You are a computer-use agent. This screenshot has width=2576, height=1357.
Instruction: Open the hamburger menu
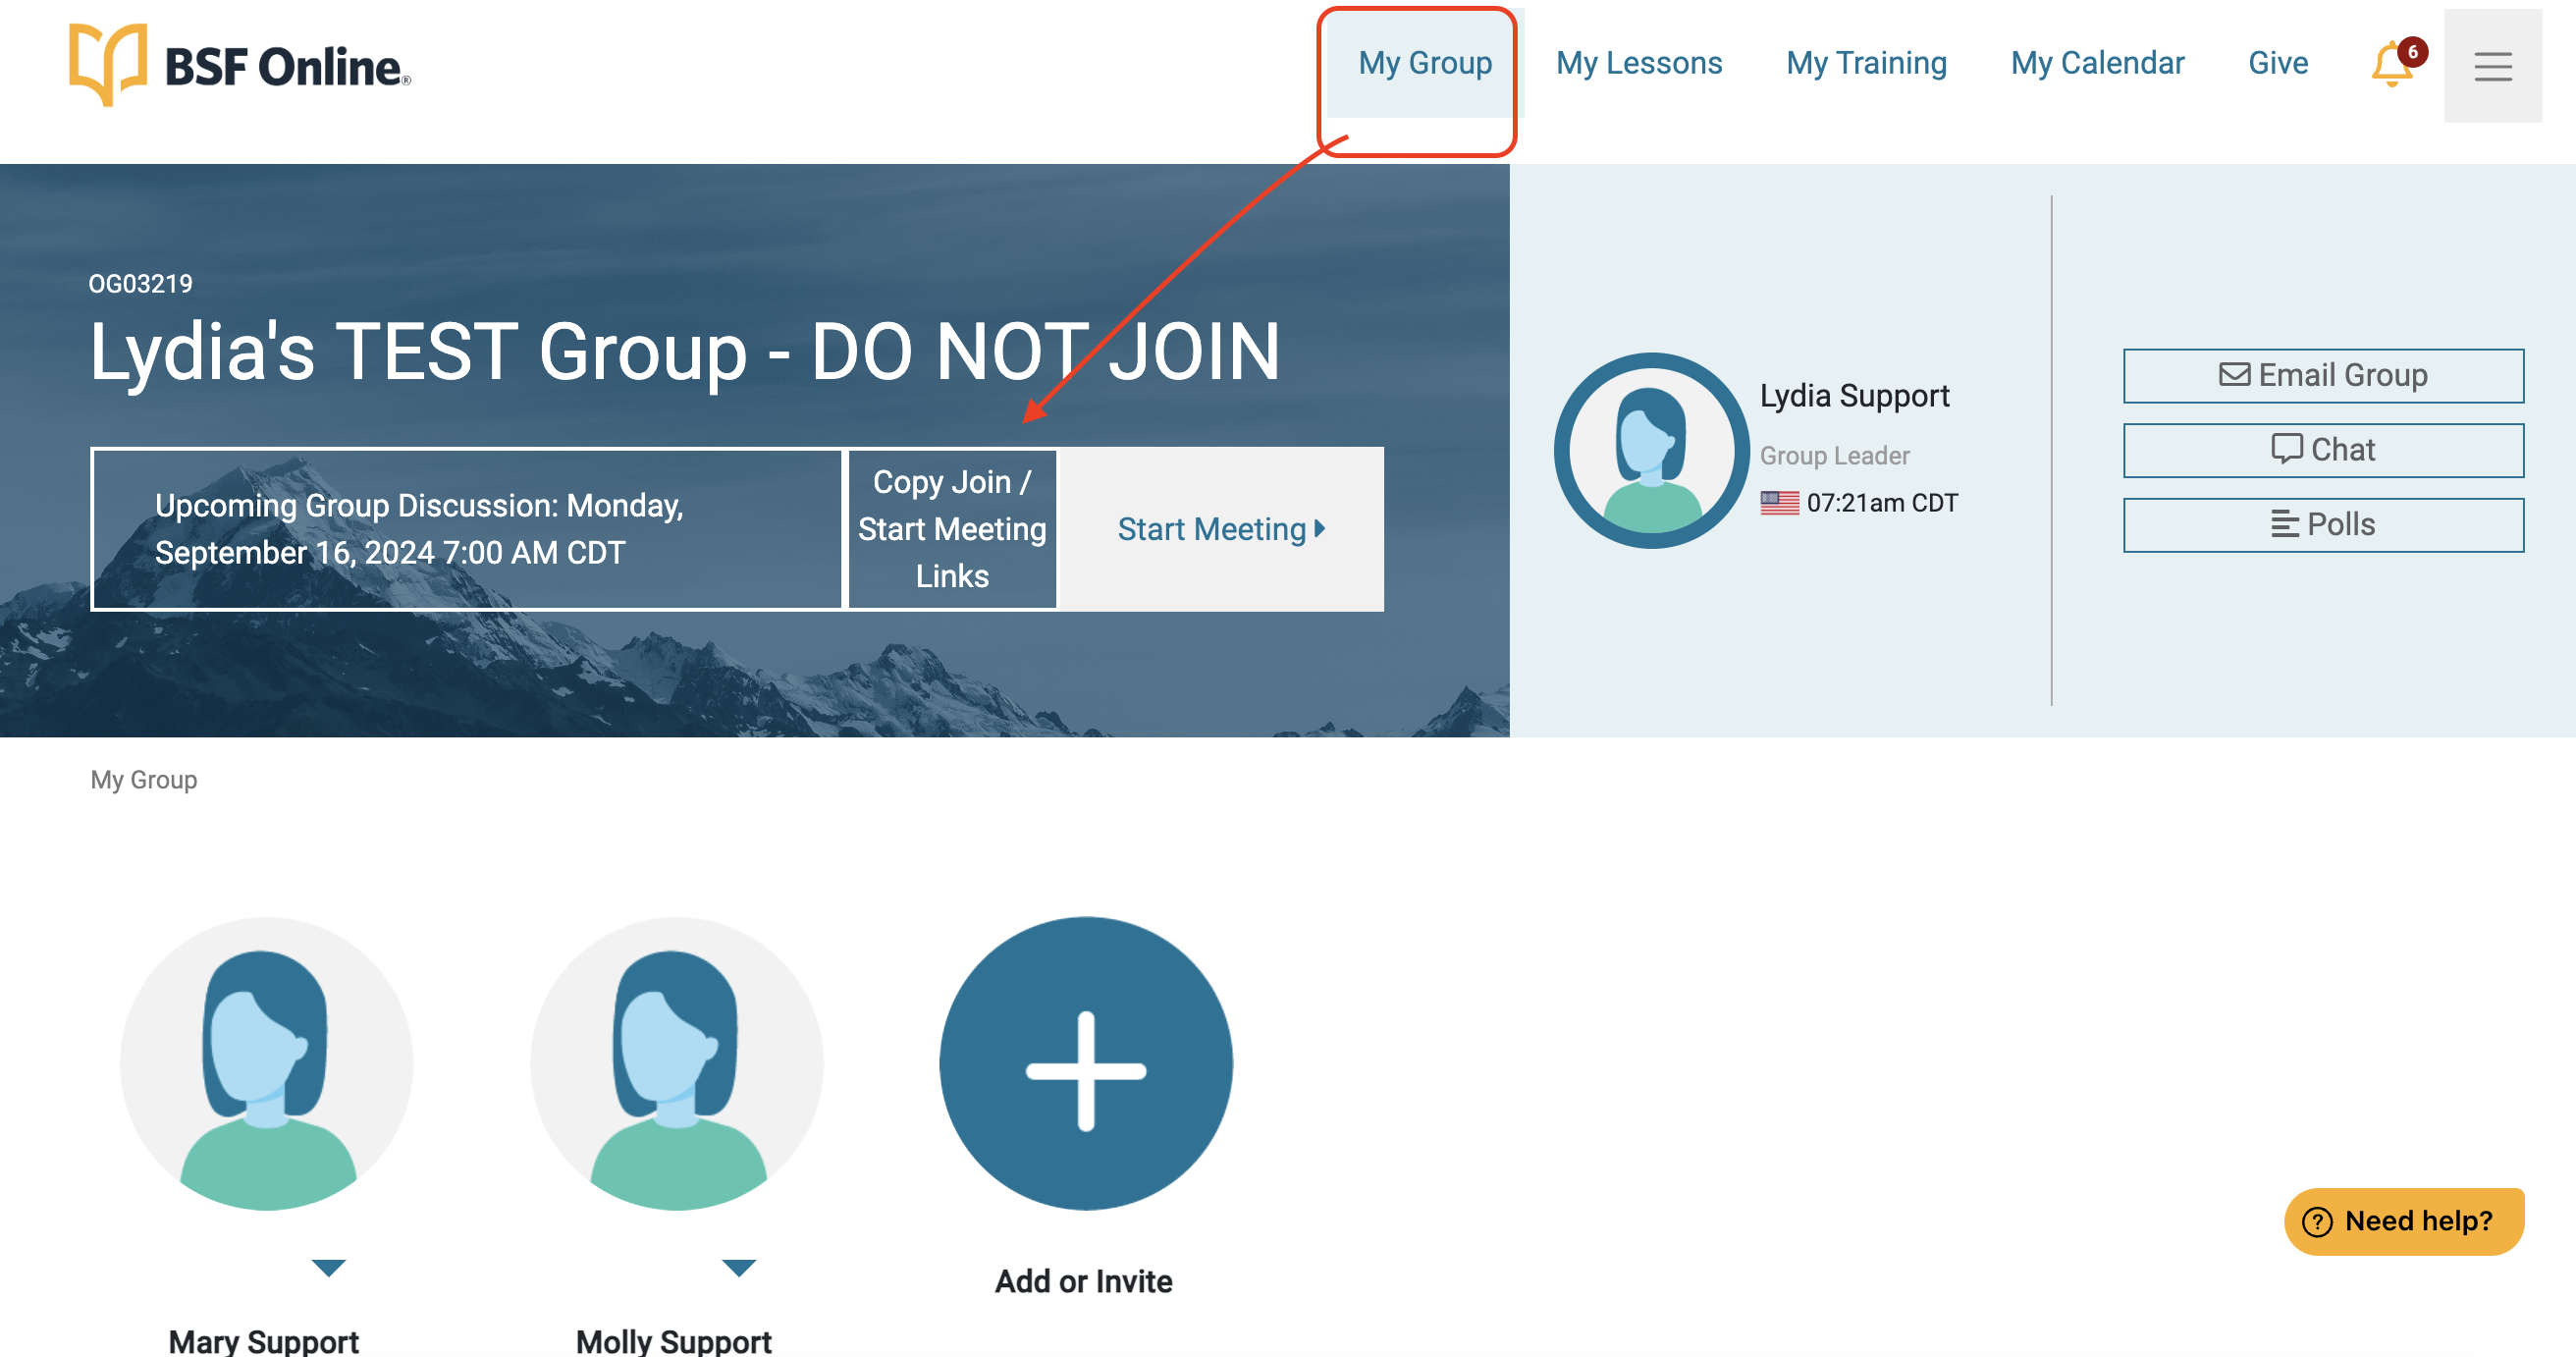(x=2492, y=66)
